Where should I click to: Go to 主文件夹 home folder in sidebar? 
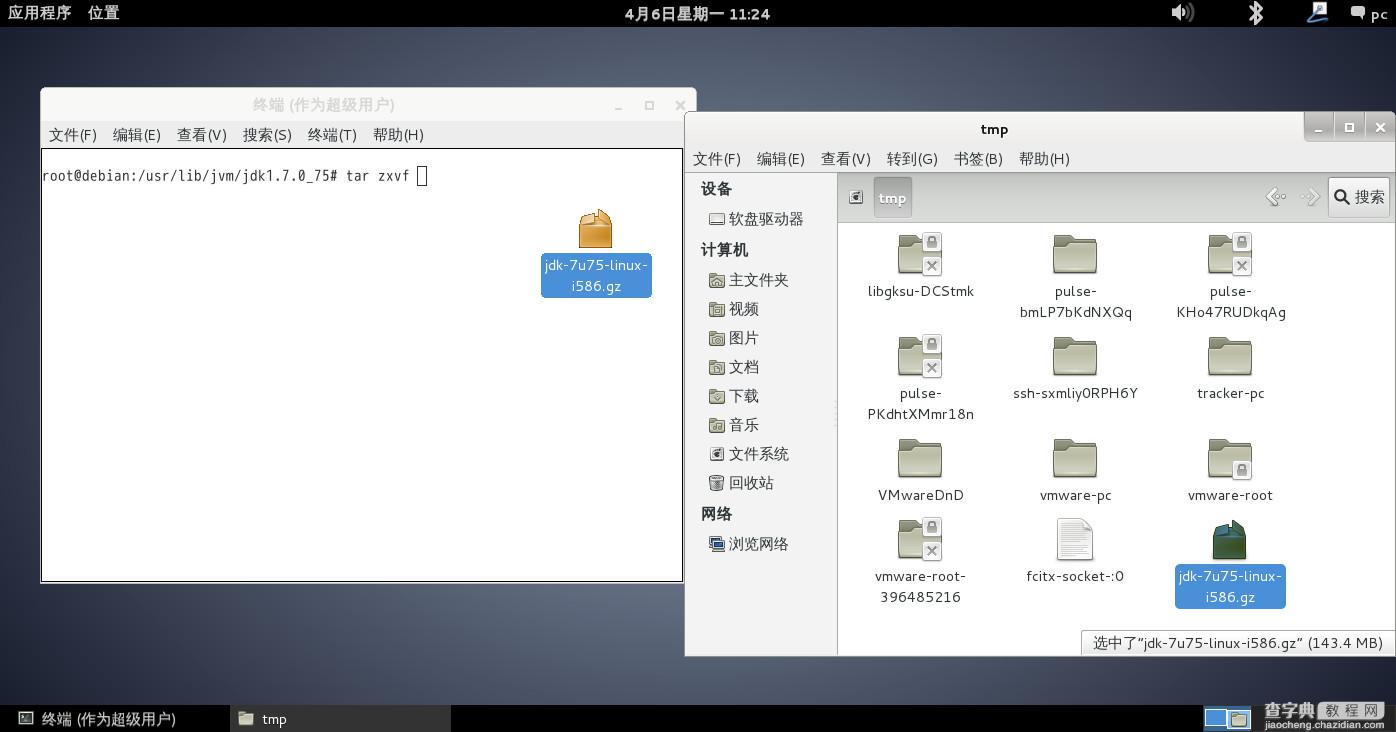pos(748,280)
